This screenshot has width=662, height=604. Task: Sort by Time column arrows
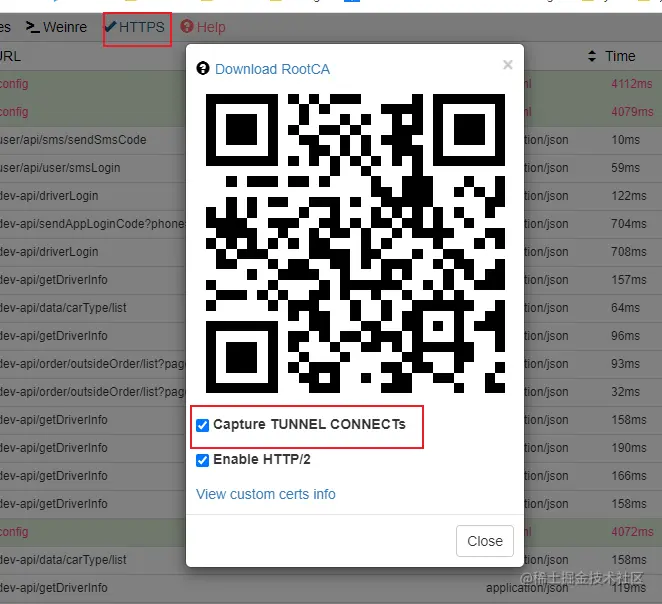pyautogui.click(x=592, y=56)
